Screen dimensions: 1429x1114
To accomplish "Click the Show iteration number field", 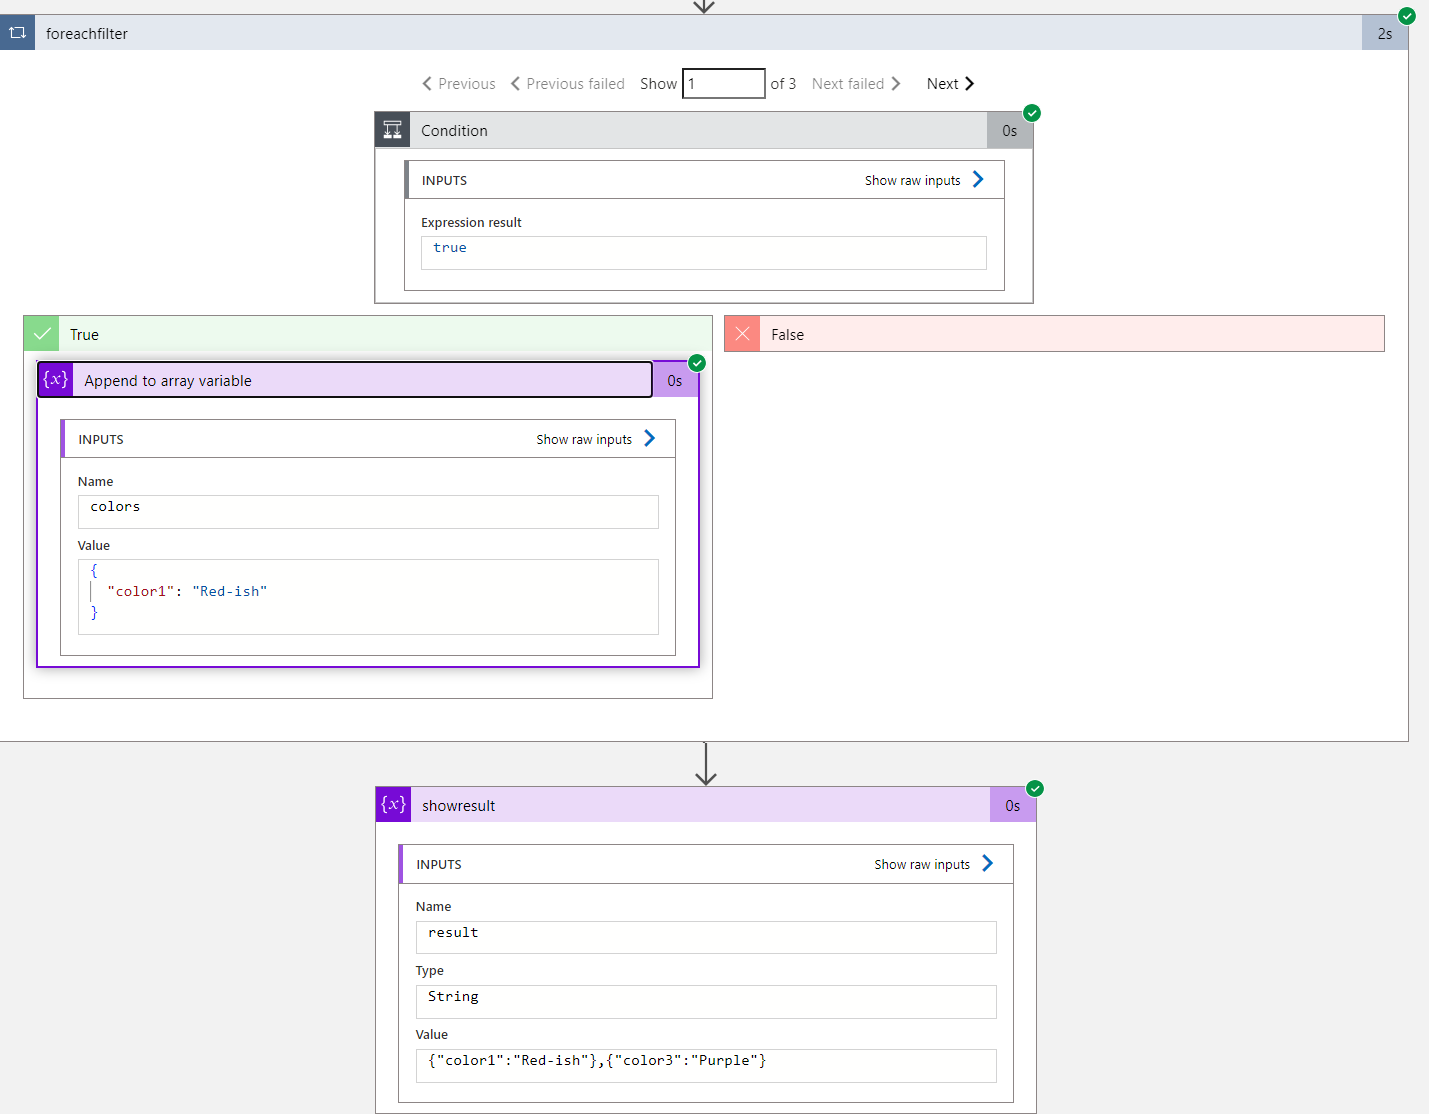I will [x=723, y=84].
